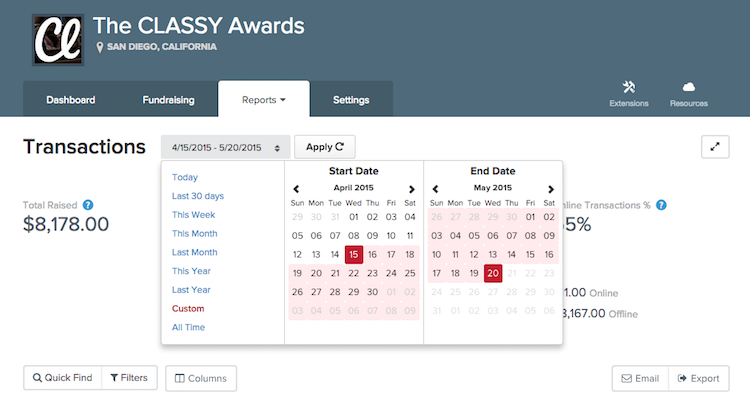Image resolution: width=750 pixels, height=399 pixels.
Task: Click the Export button
Action: [699, 378]
